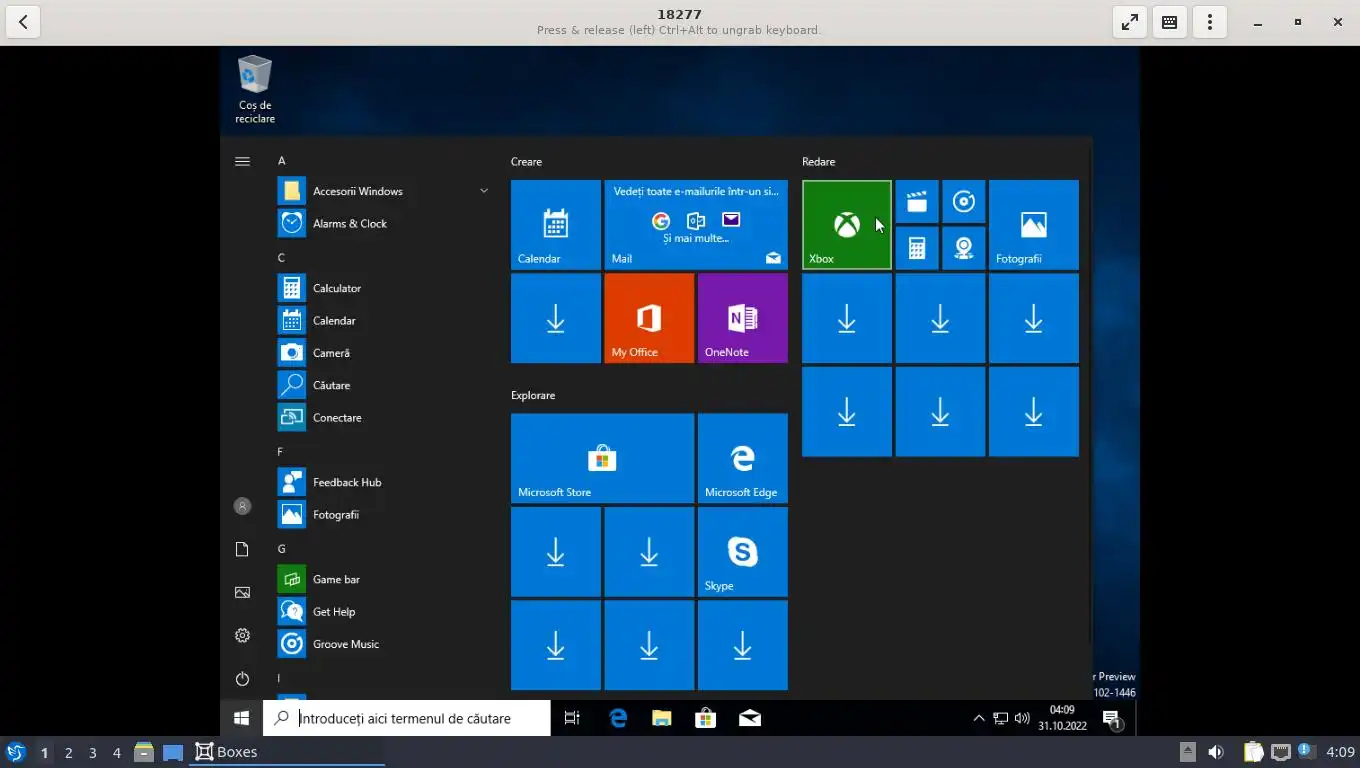
Task: Open the Calendar tile under Creare
Action: (555, 225)
